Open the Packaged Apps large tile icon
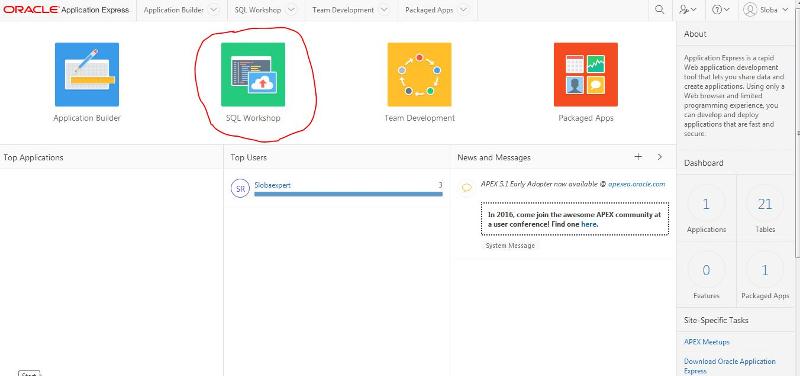800x376 pixels. (x=586, y=74)
